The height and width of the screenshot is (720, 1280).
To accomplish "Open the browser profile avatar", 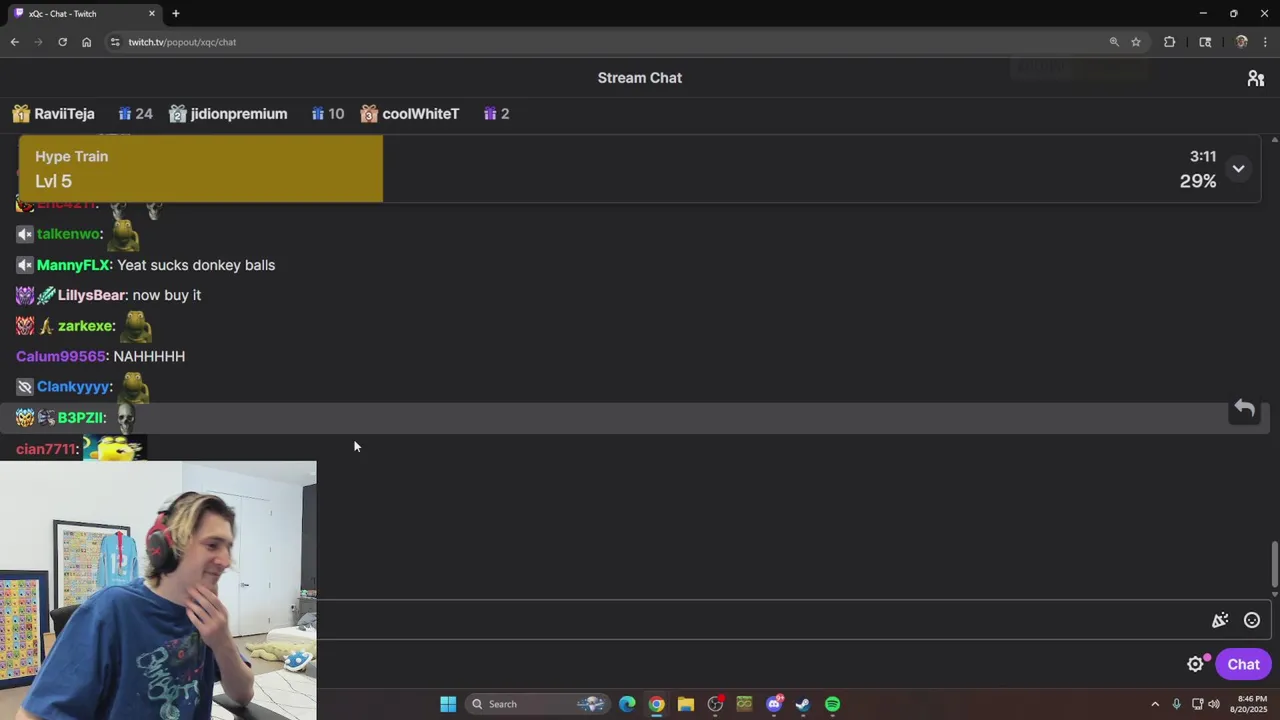I will tap(1241, 42).
